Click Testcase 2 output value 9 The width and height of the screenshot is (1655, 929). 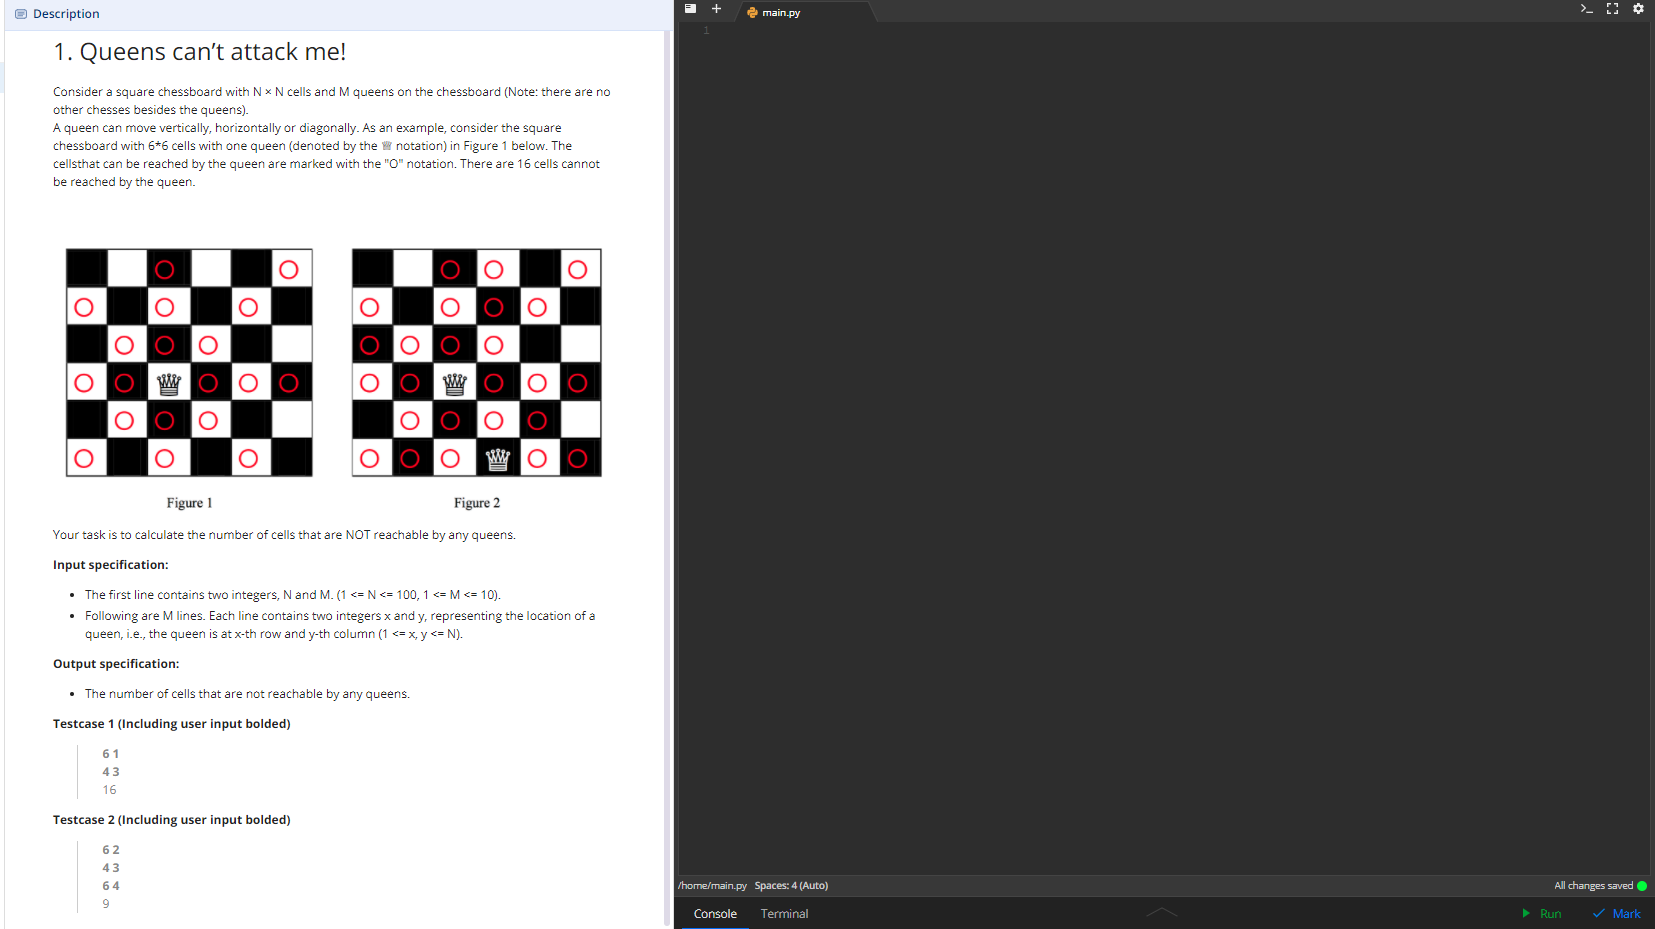point(106,904)
